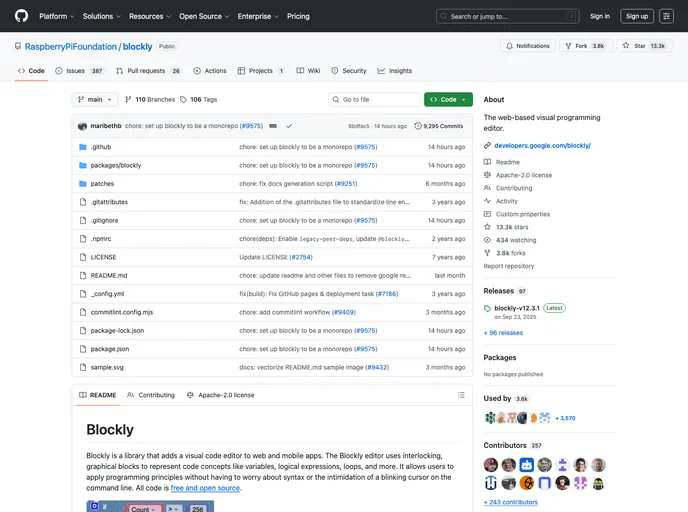688x512 pixels.
Task: Open the Resources dropdown
Action: [x=150, y=16]
